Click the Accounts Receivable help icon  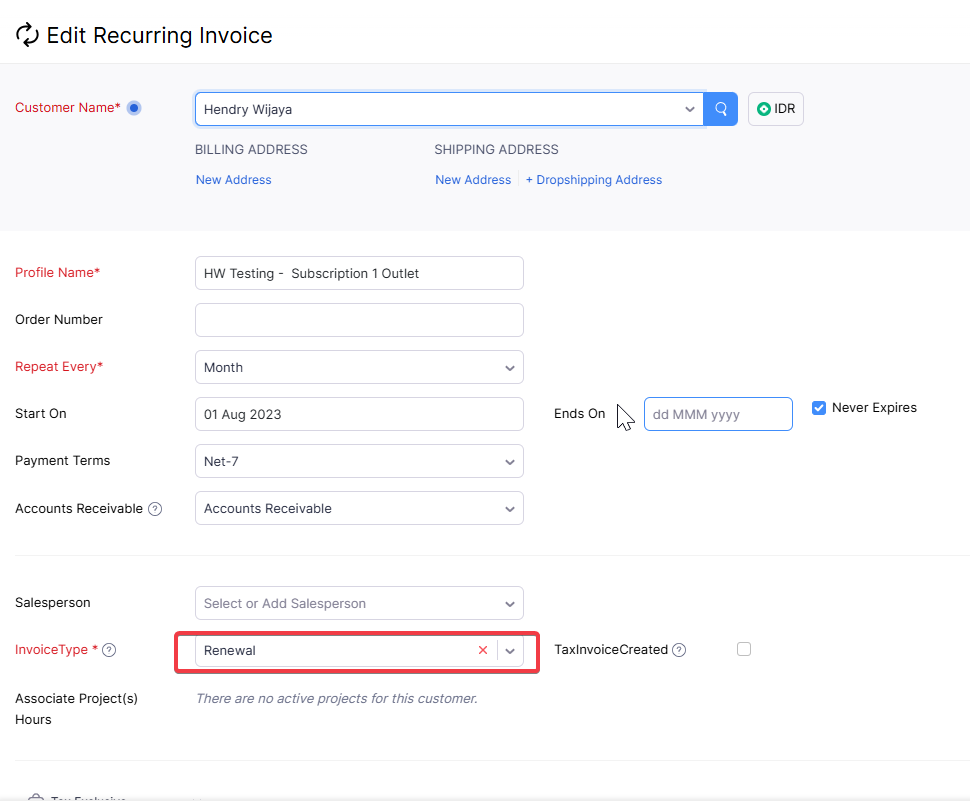pos(155,509)
